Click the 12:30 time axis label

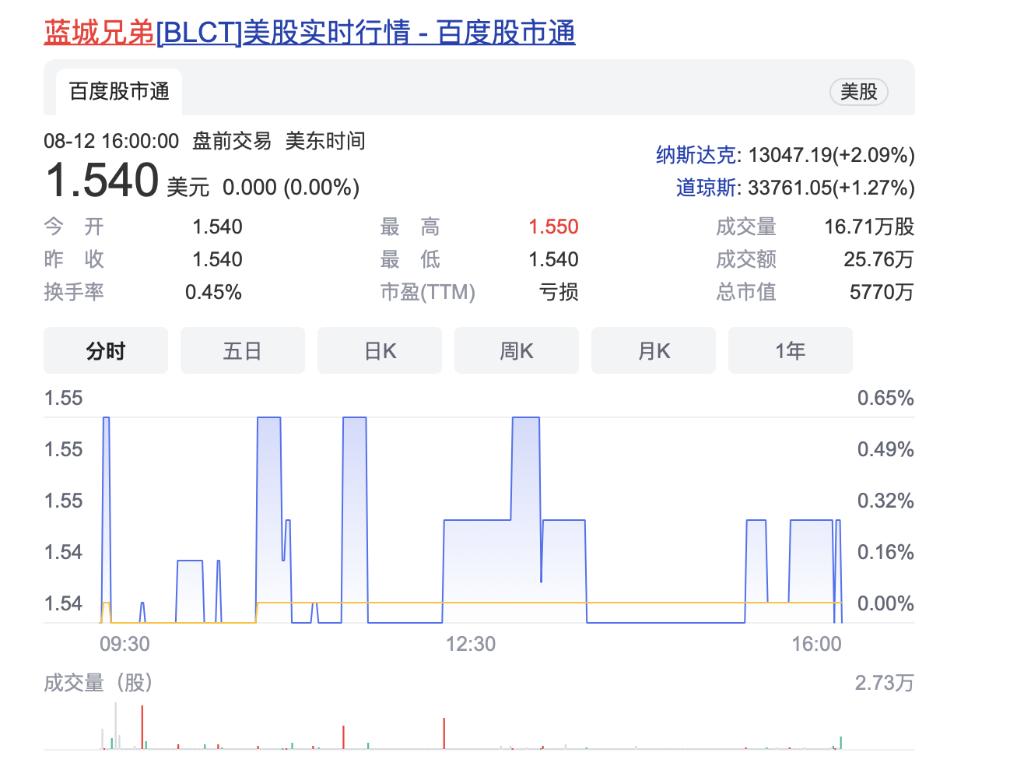(470, 644)
